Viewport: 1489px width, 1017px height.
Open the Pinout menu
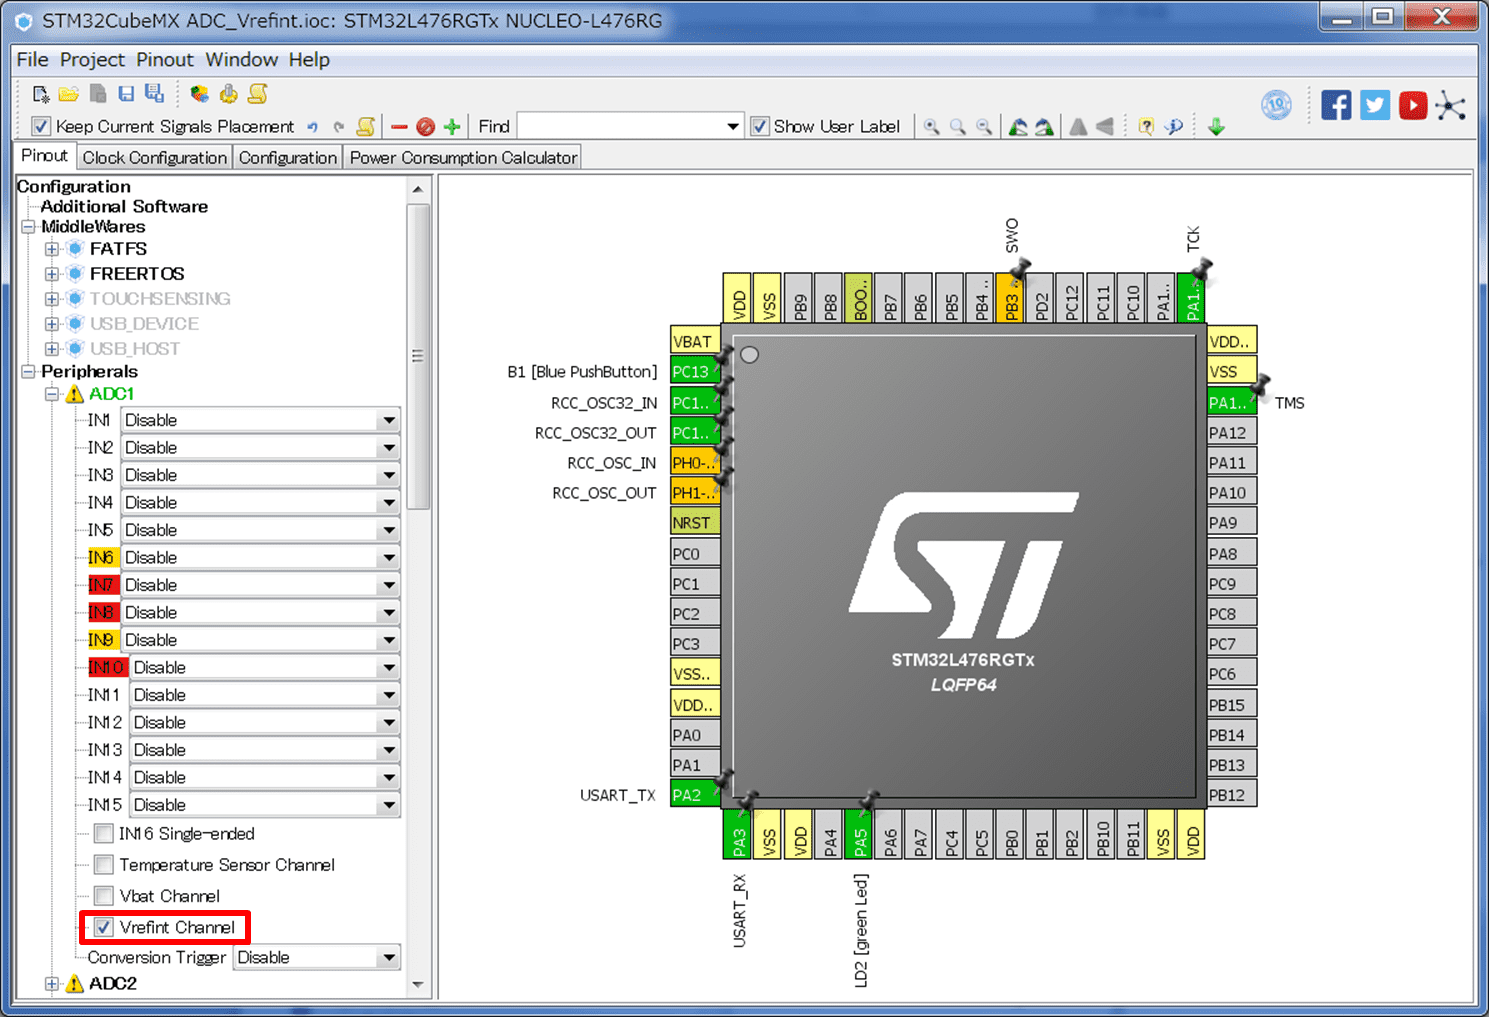[x=164, y=60]
